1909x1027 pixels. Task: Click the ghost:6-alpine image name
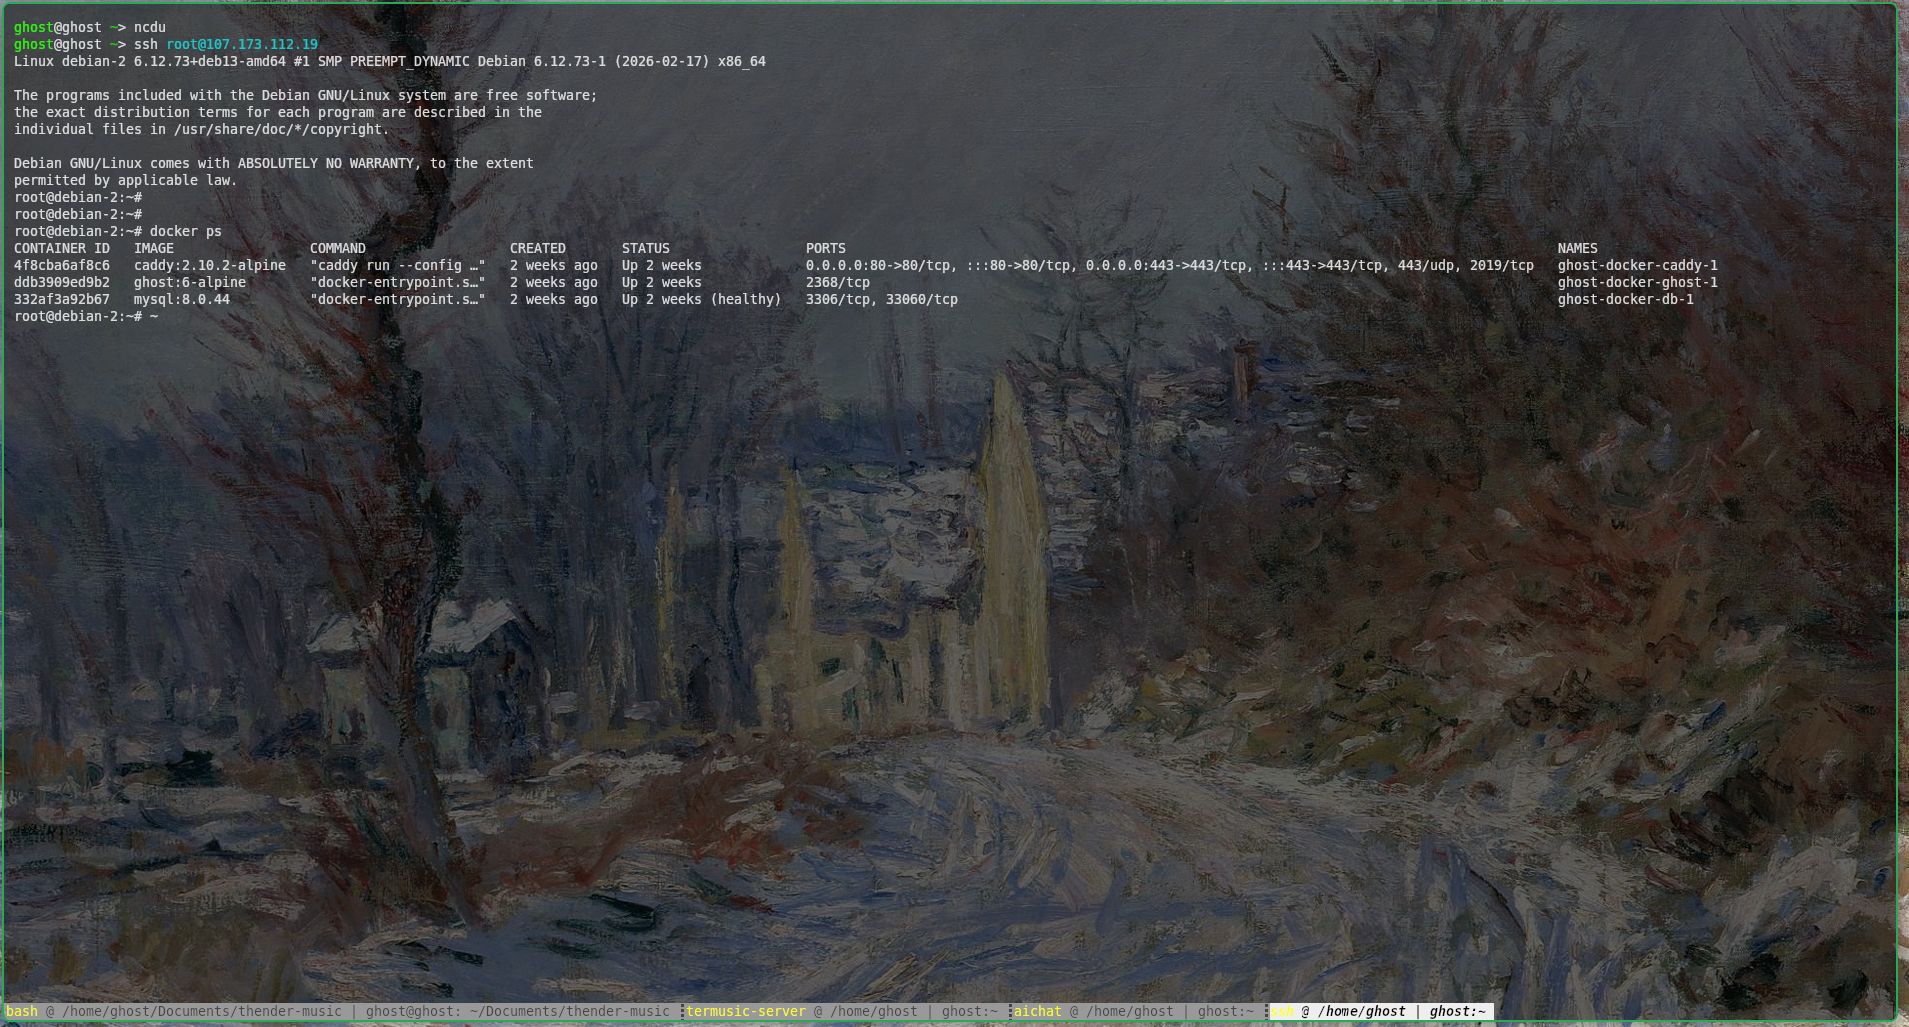tap(190, 282)
